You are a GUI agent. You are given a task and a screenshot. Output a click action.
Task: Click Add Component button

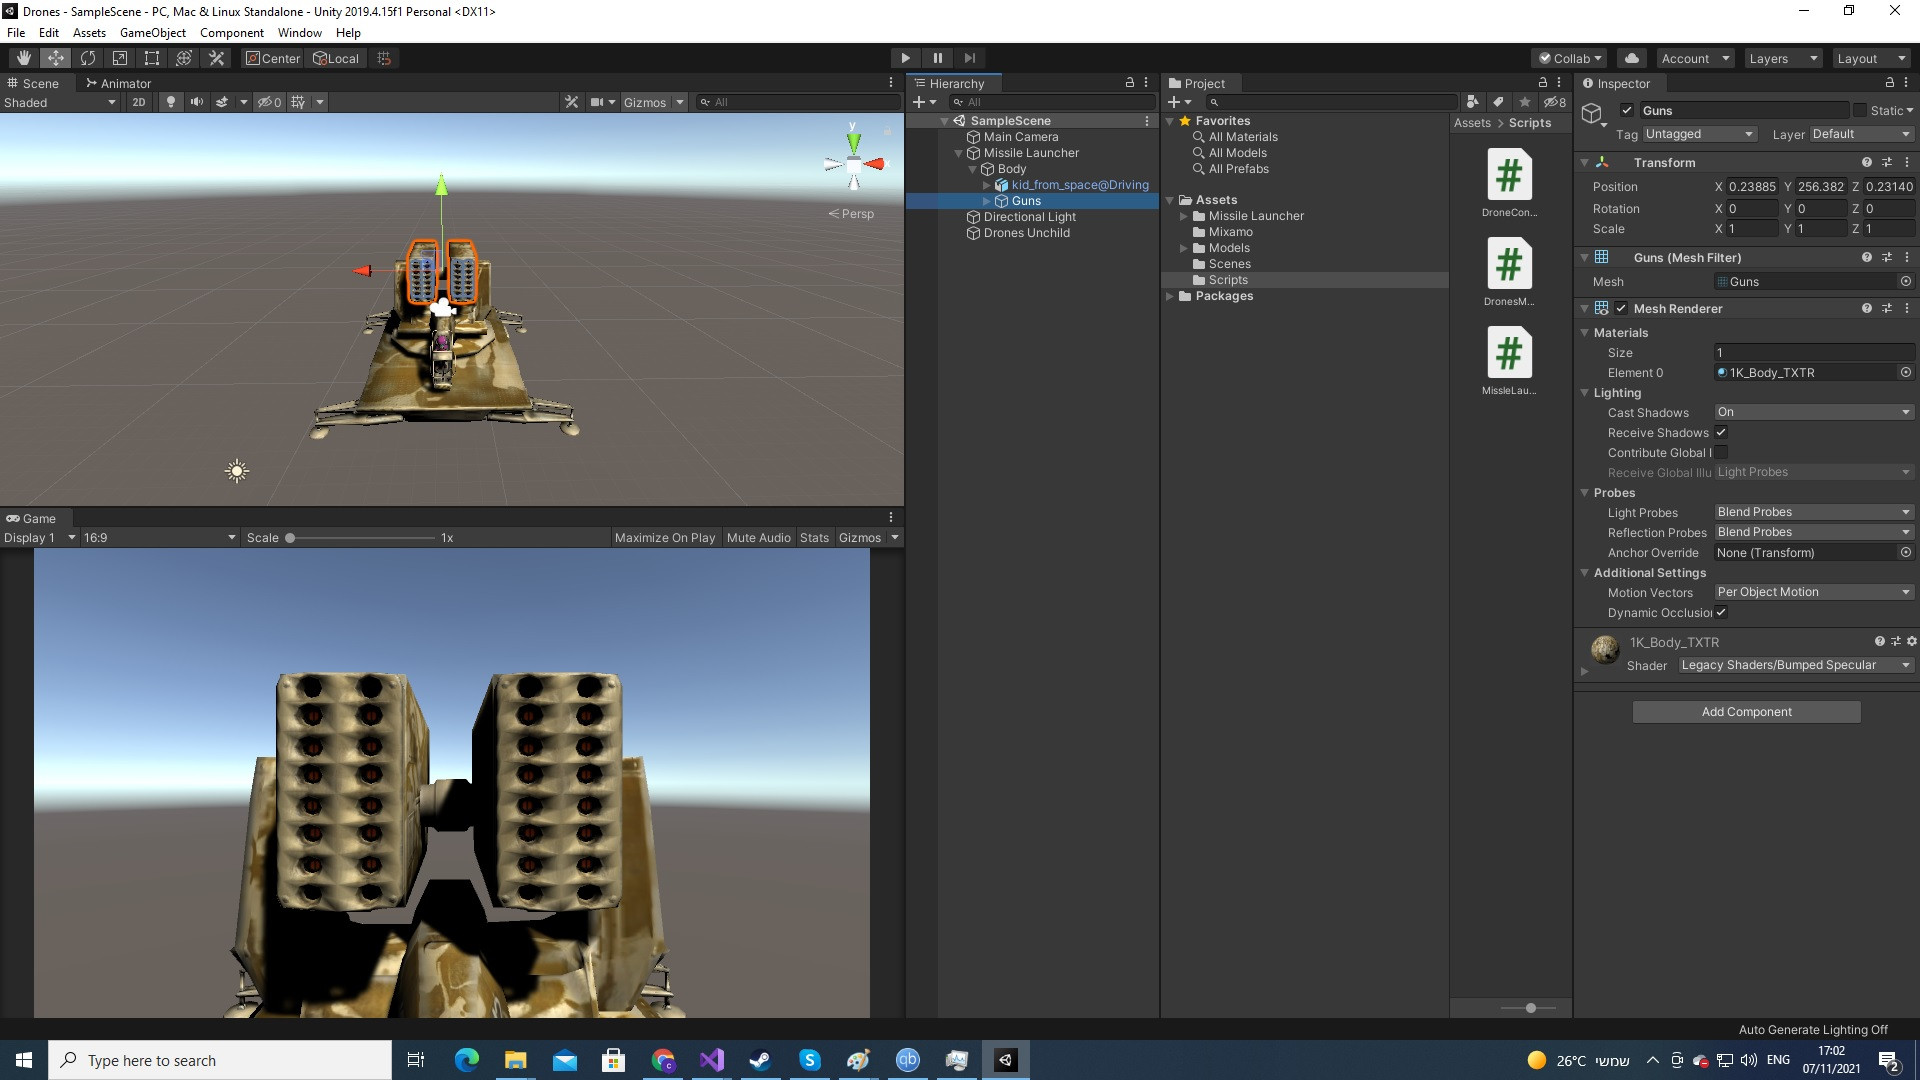[x=1747, y=712]
